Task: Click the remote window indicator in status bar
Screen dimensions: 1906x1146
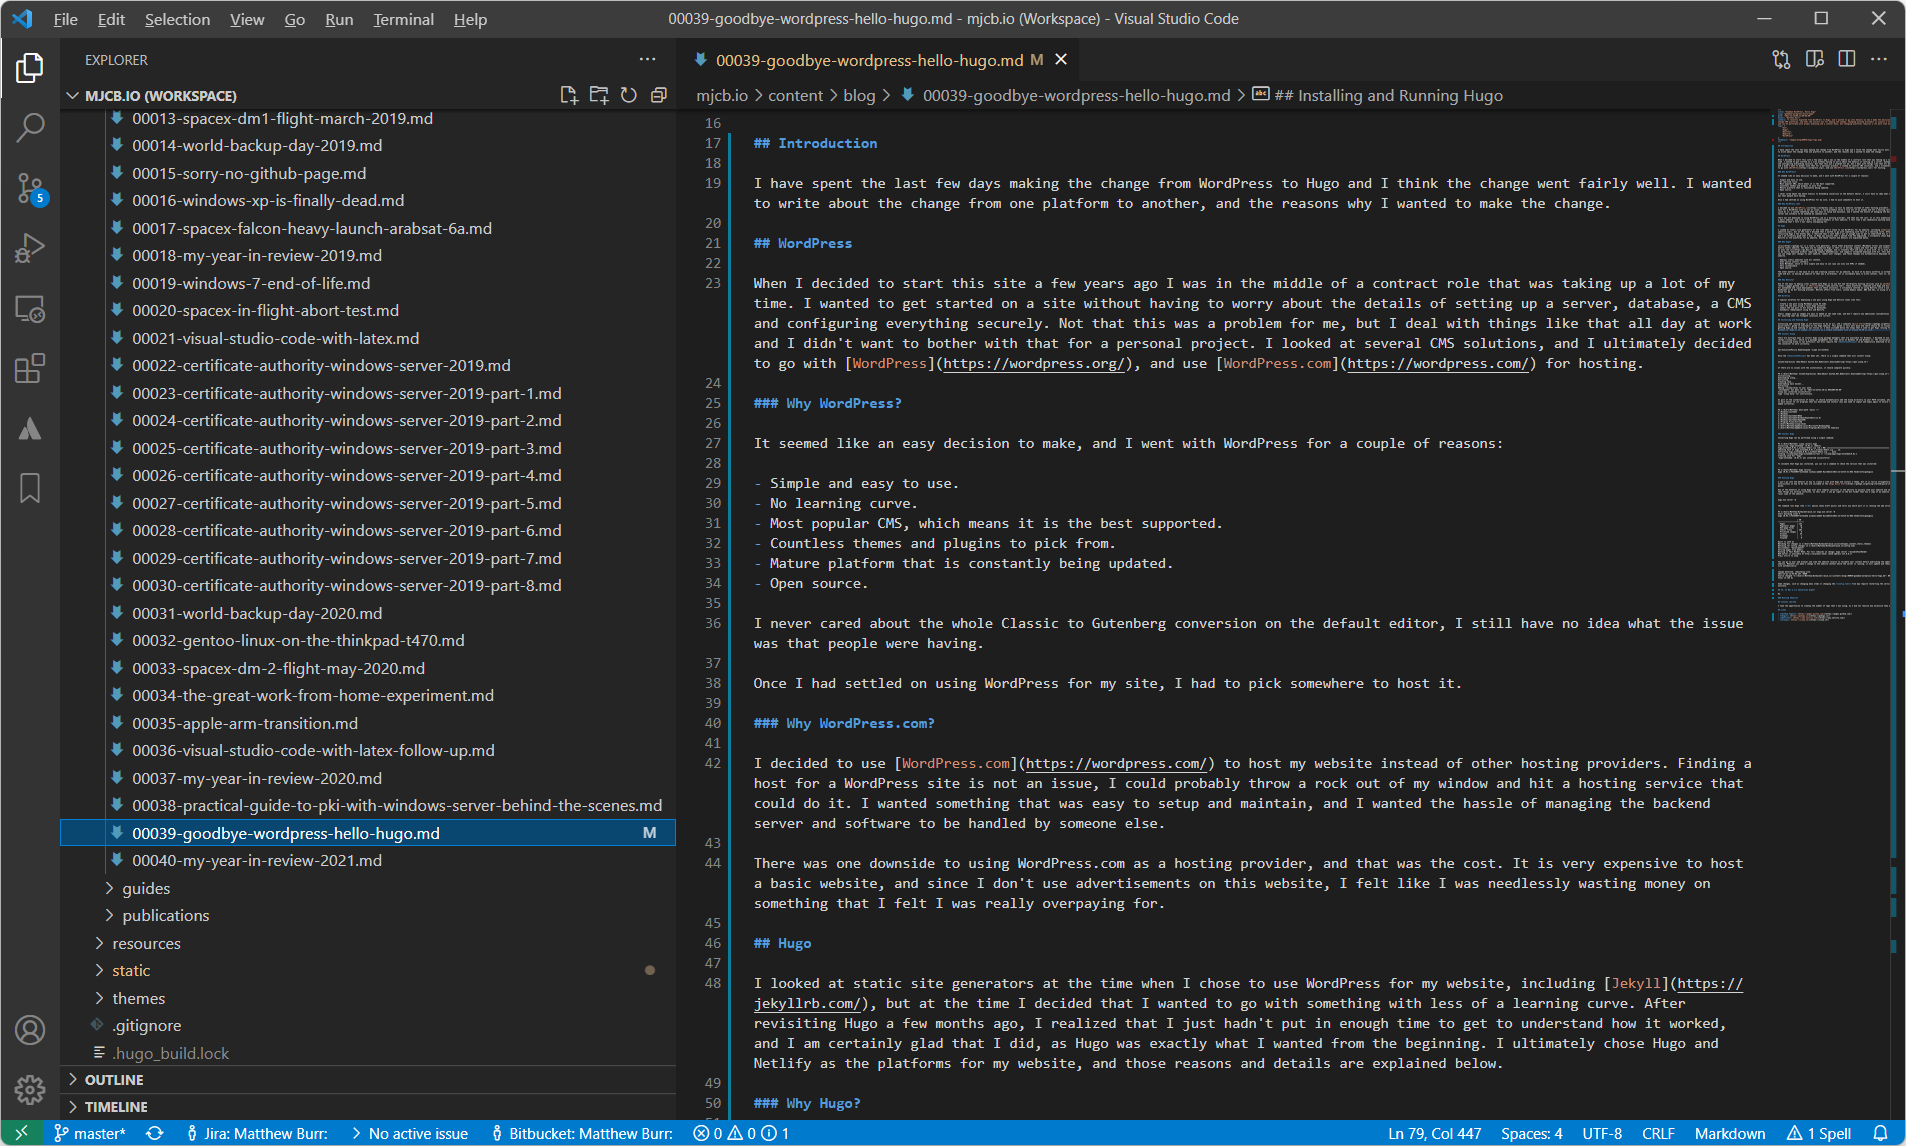Action: point(21,1133)
